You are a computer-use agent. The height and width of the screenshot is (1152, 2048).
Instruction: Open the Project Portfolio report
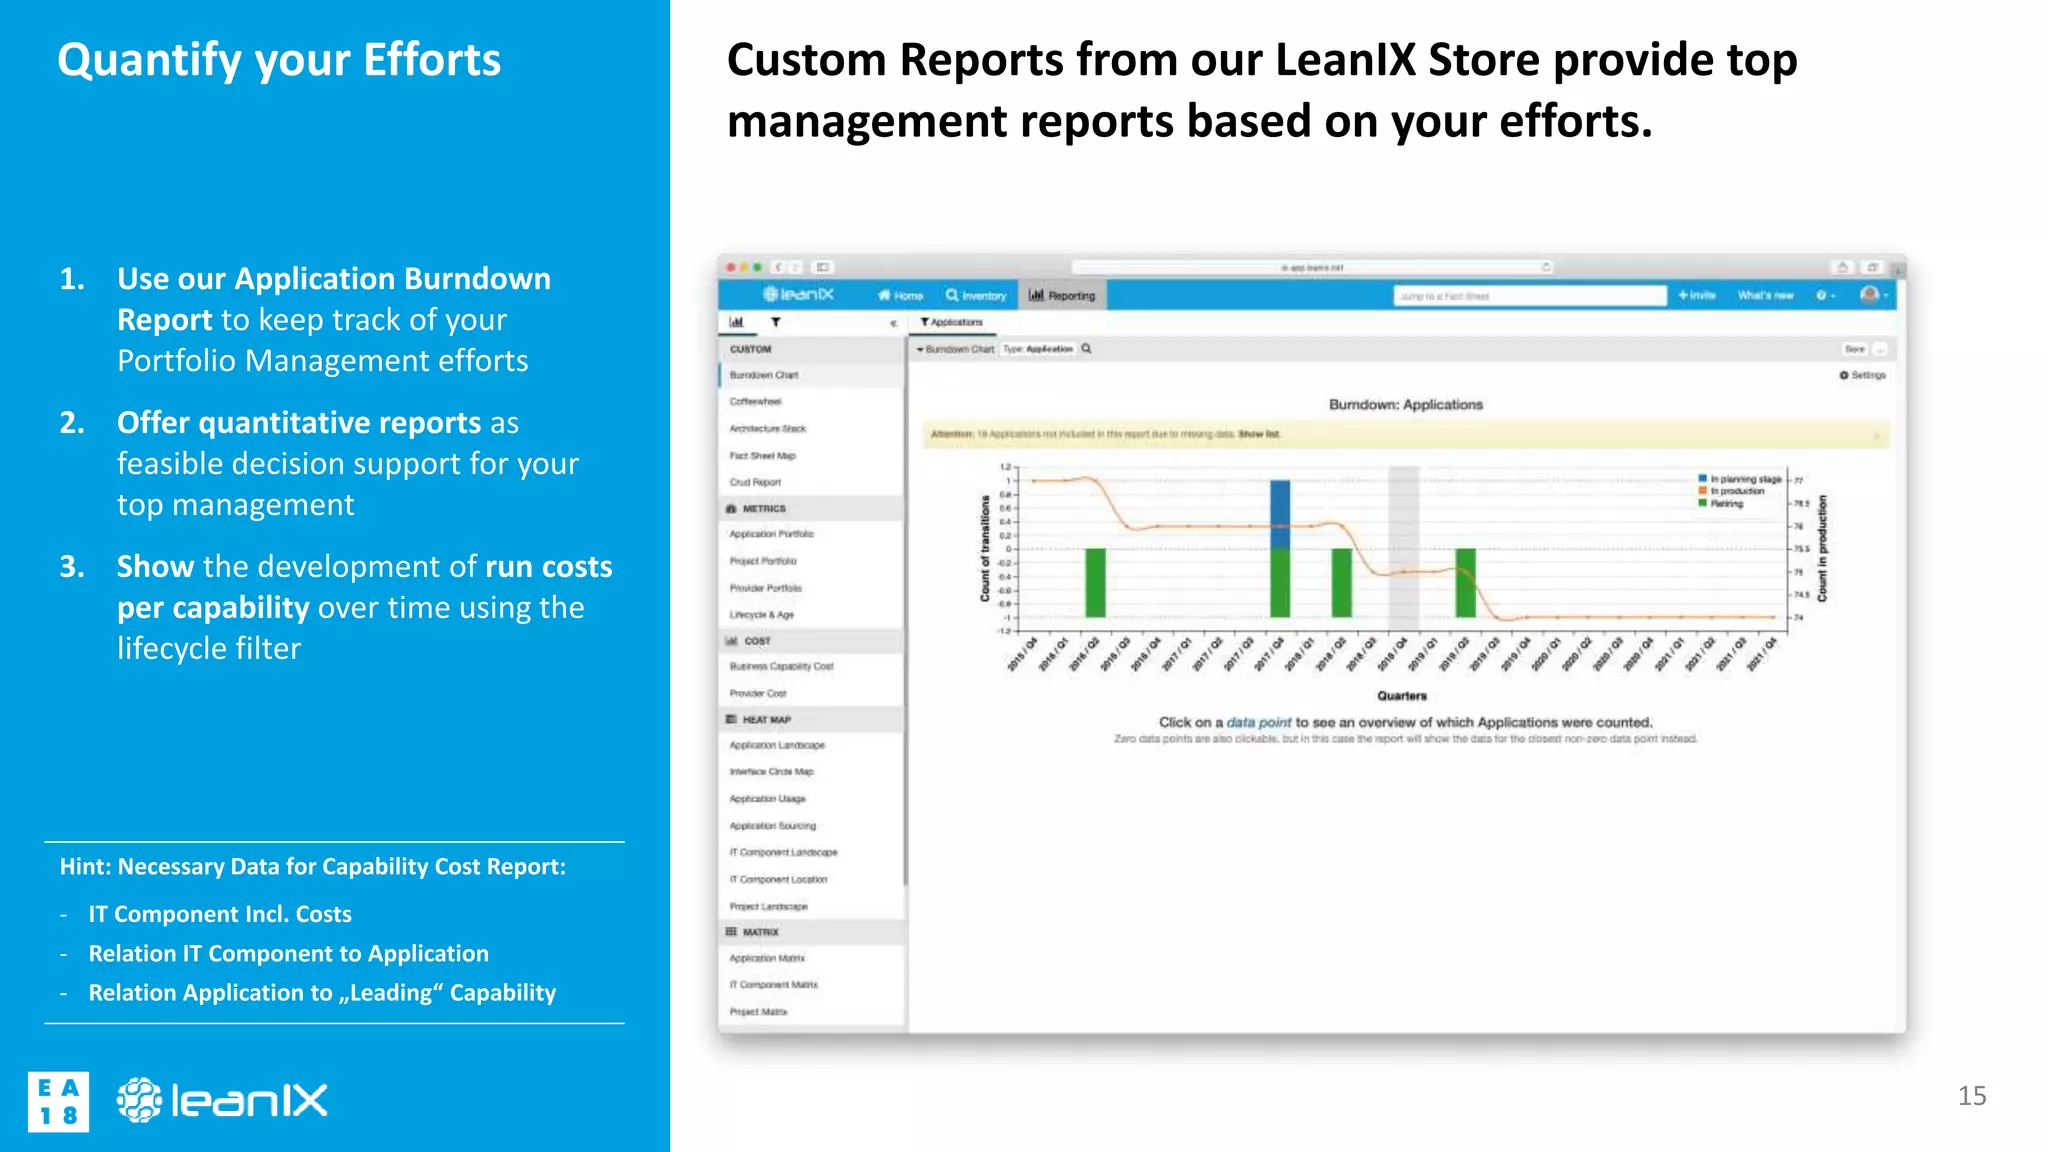(763, 561)
